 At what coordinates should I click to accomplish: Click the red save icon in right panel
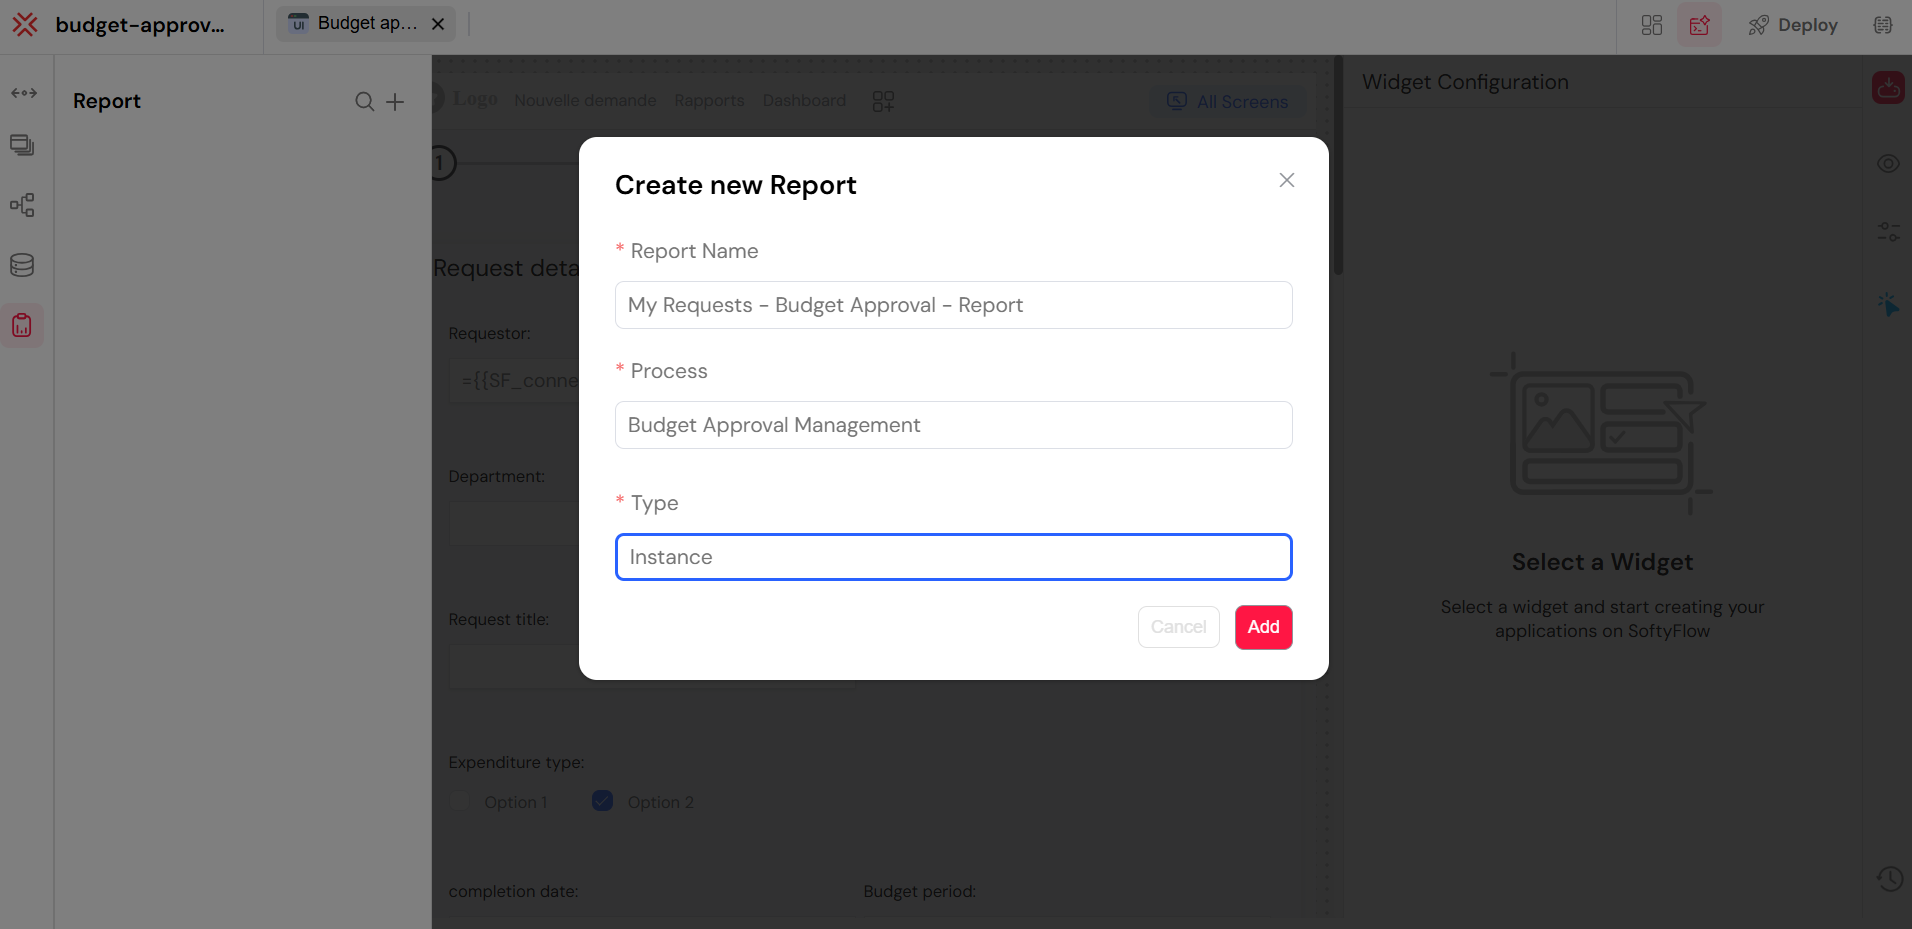click(1888, 88)
